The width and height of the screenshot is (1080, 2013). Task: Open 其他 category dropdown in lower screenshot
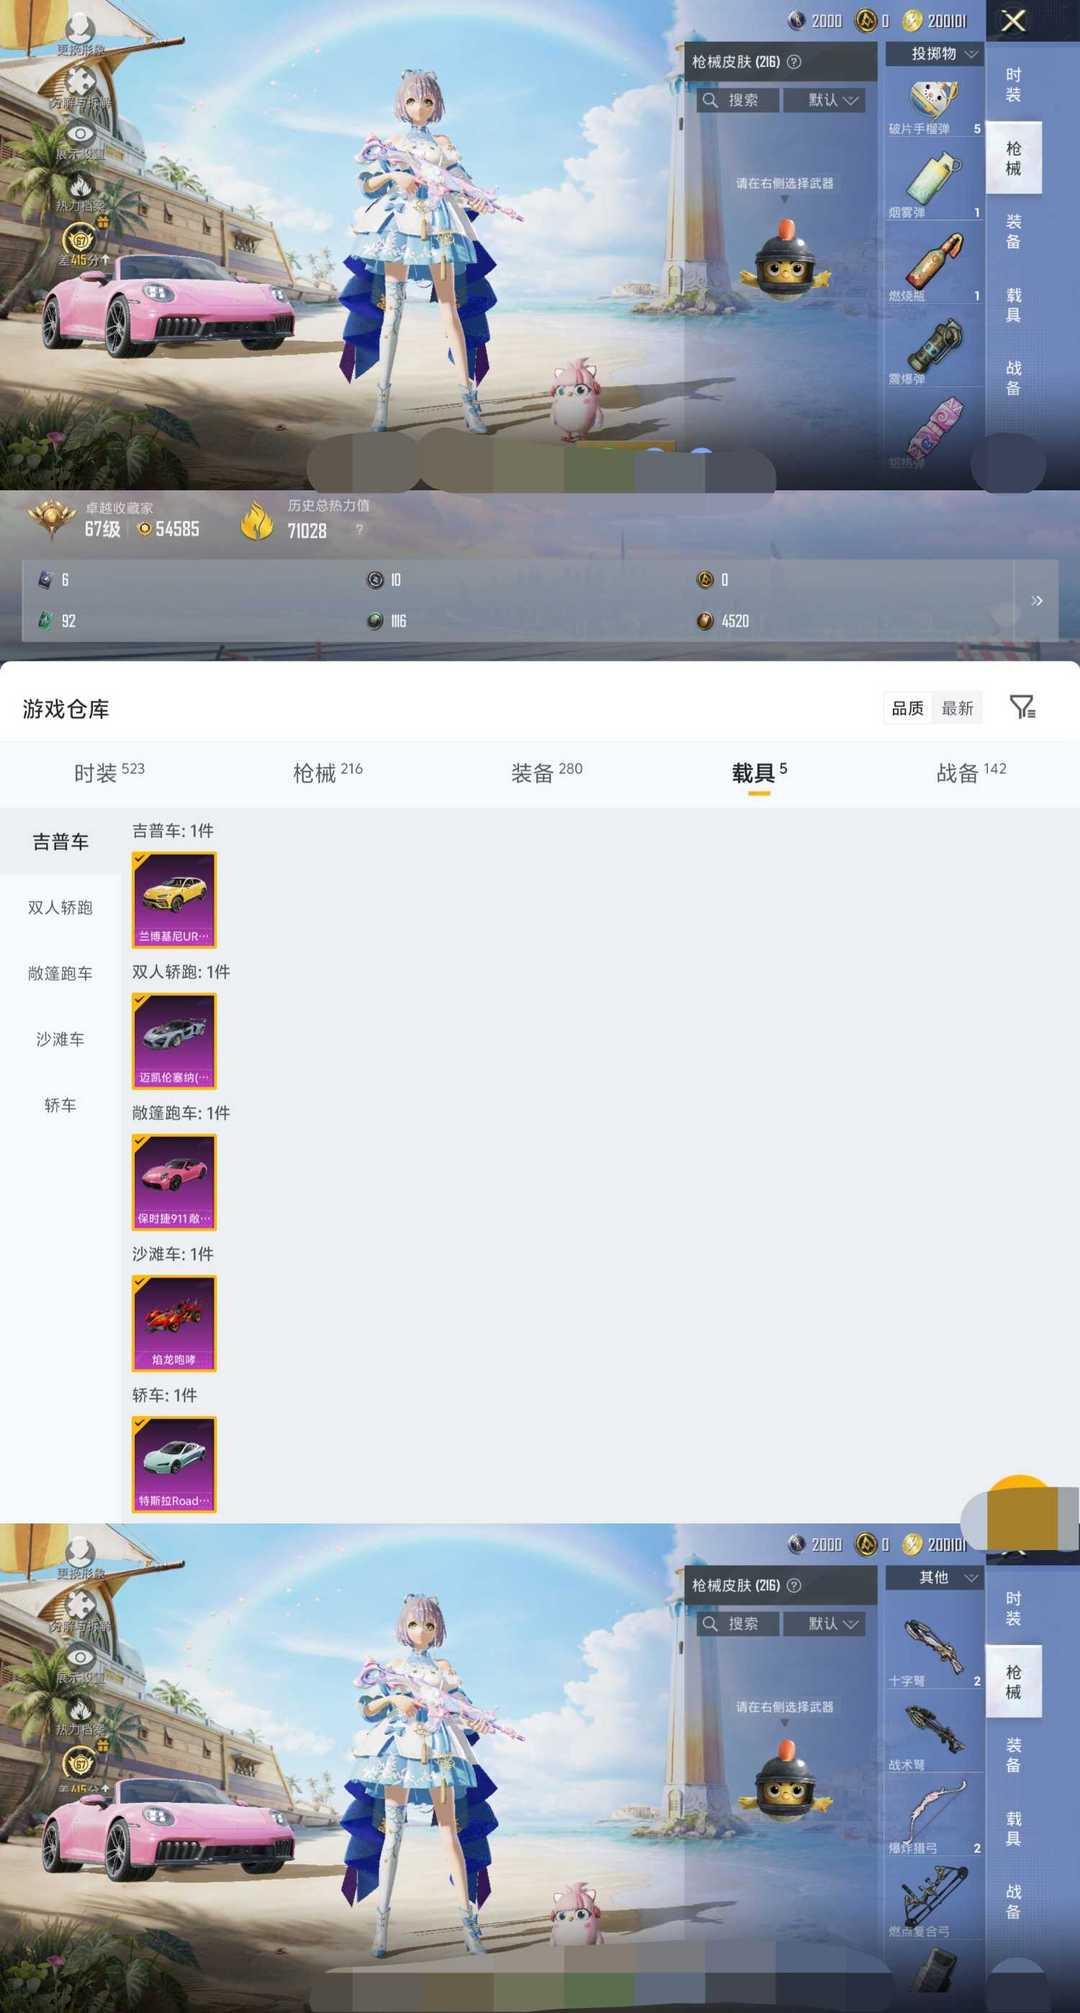tap(935, 1578)
